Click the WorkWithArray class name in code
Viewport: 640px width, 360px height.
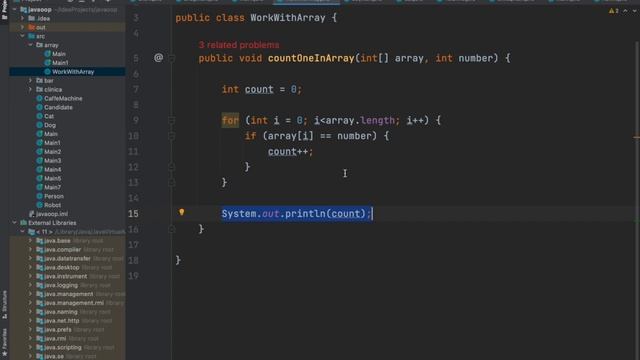[x=288, y=18]
